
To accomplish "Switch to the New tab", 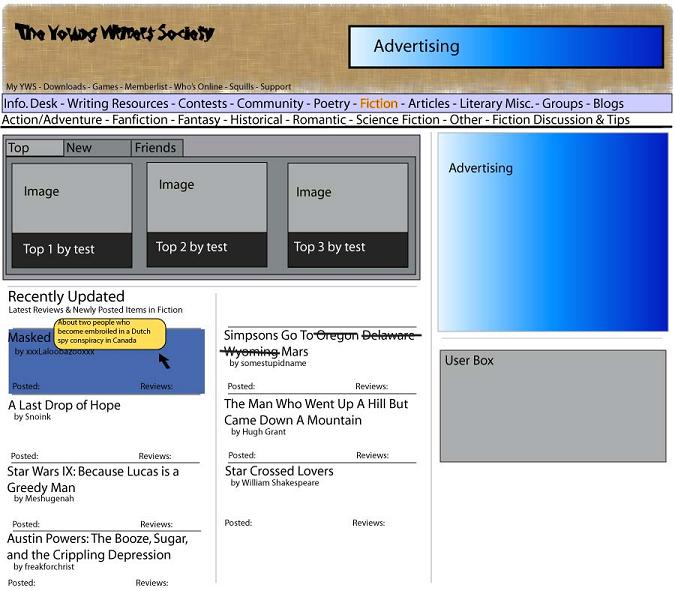I will [97, 148].
